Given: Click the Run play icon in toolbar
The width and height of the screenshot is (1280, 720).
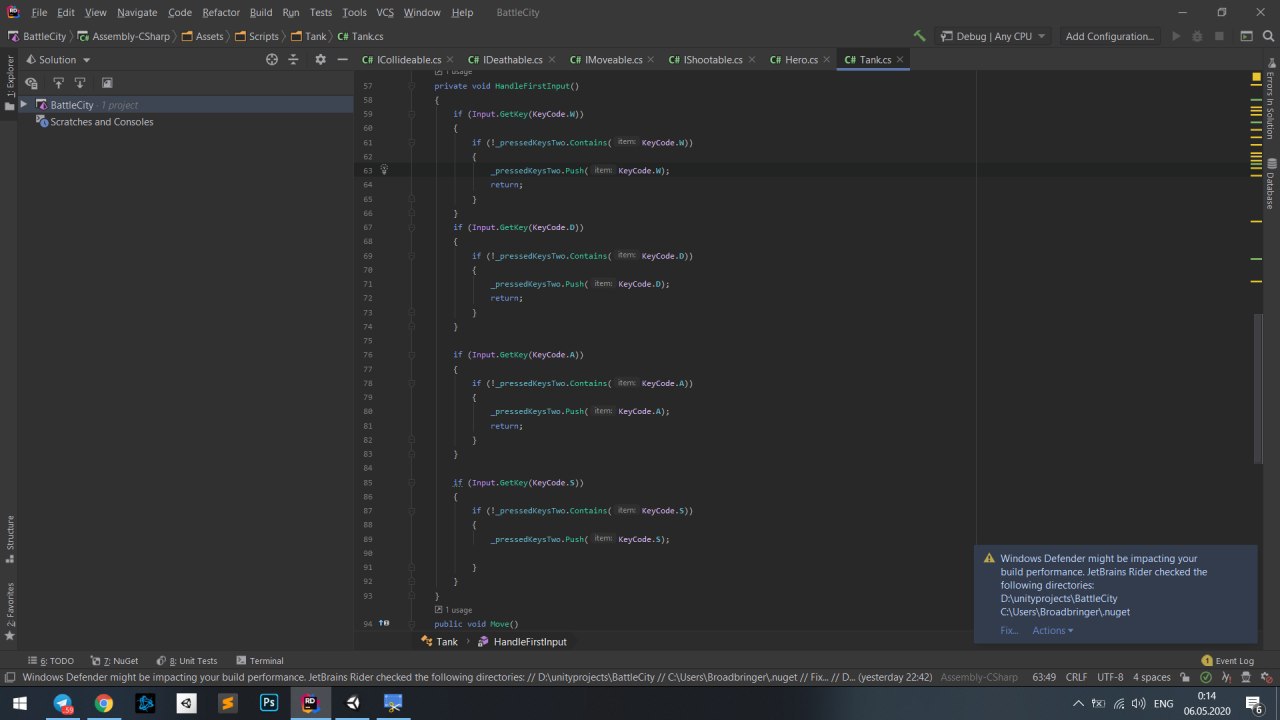Looking at the screenshot, I should (x=1175, y=36).
